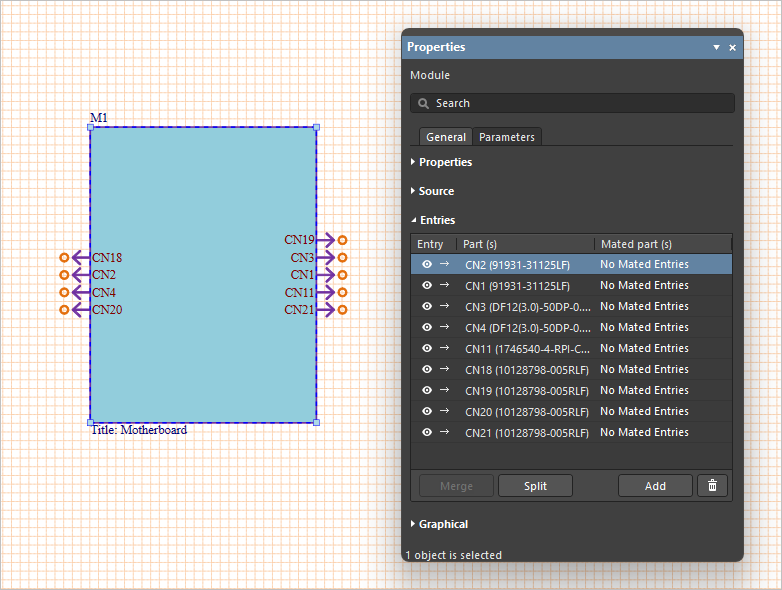Screen dimensions: 782x590
Task: Click the search magnifier icon
Action: coord(424,103)
